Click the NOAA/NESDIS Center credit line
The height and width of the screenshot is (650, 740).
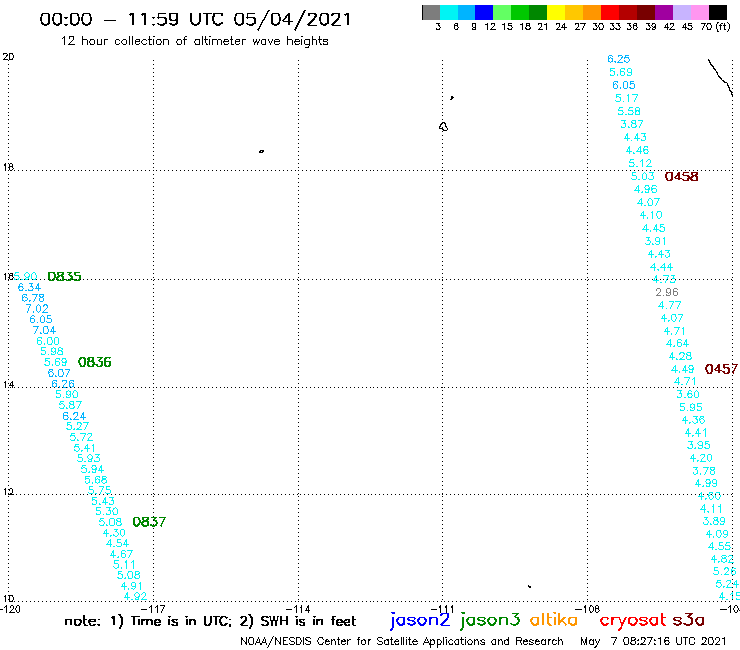pyautogui.click(x=402, y=641)
